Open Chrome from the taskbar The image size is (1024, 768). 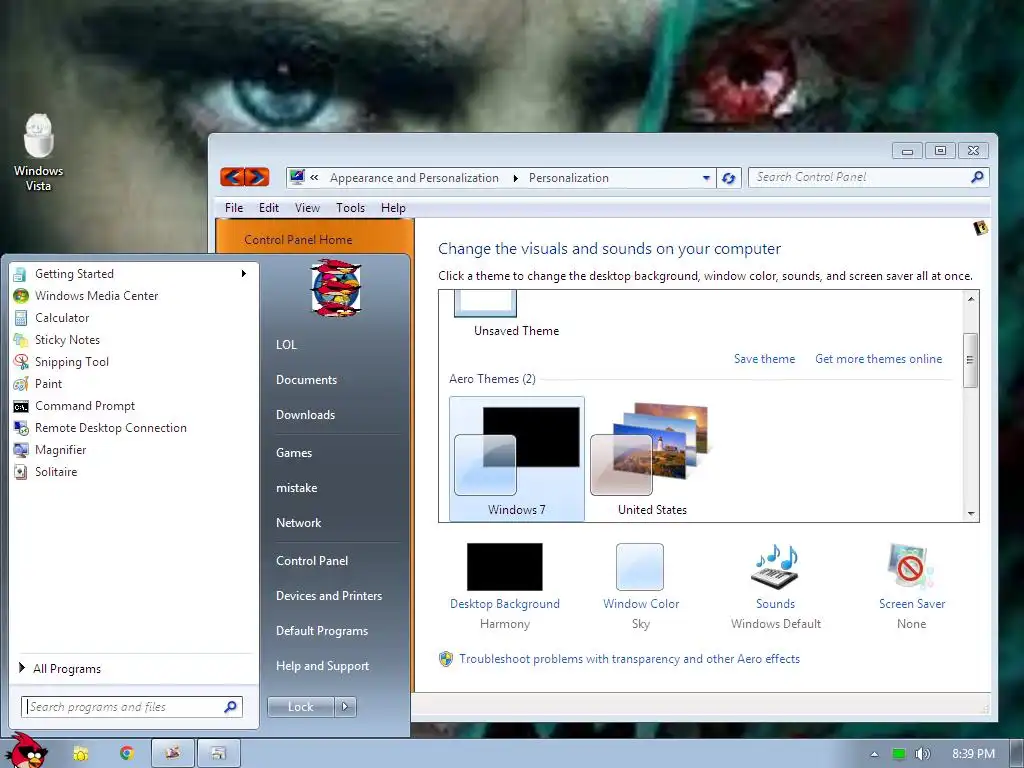(x=127, y=754)
